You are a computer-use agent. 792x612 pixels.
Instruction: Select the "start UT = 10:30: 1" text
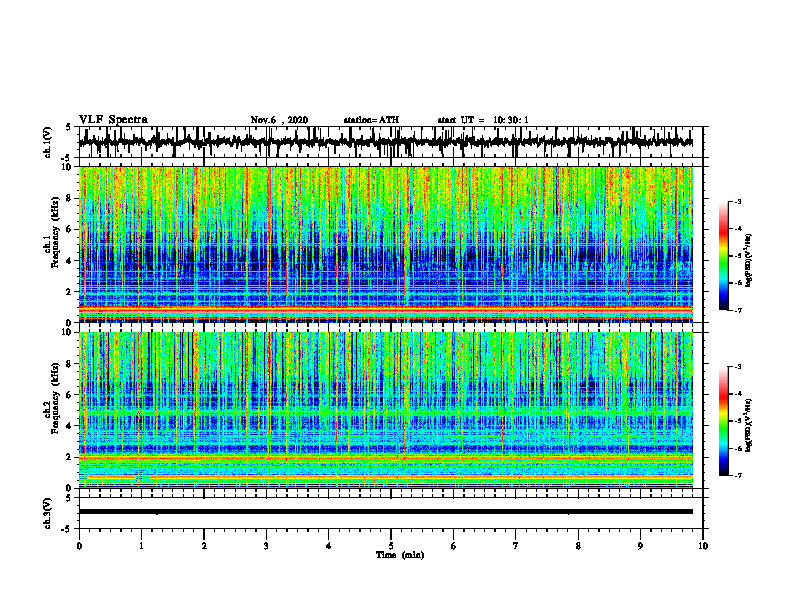[x=483, y=120]
